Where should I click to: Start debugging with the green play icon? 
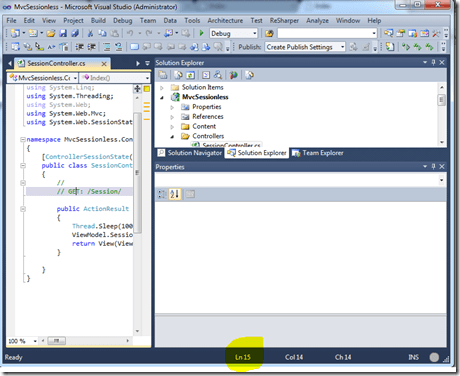coord(201,33)
